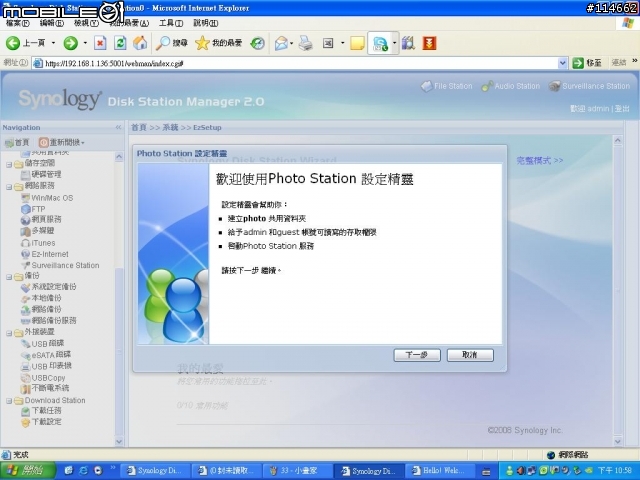Collapse the network services folder node

tap(9, 187)
